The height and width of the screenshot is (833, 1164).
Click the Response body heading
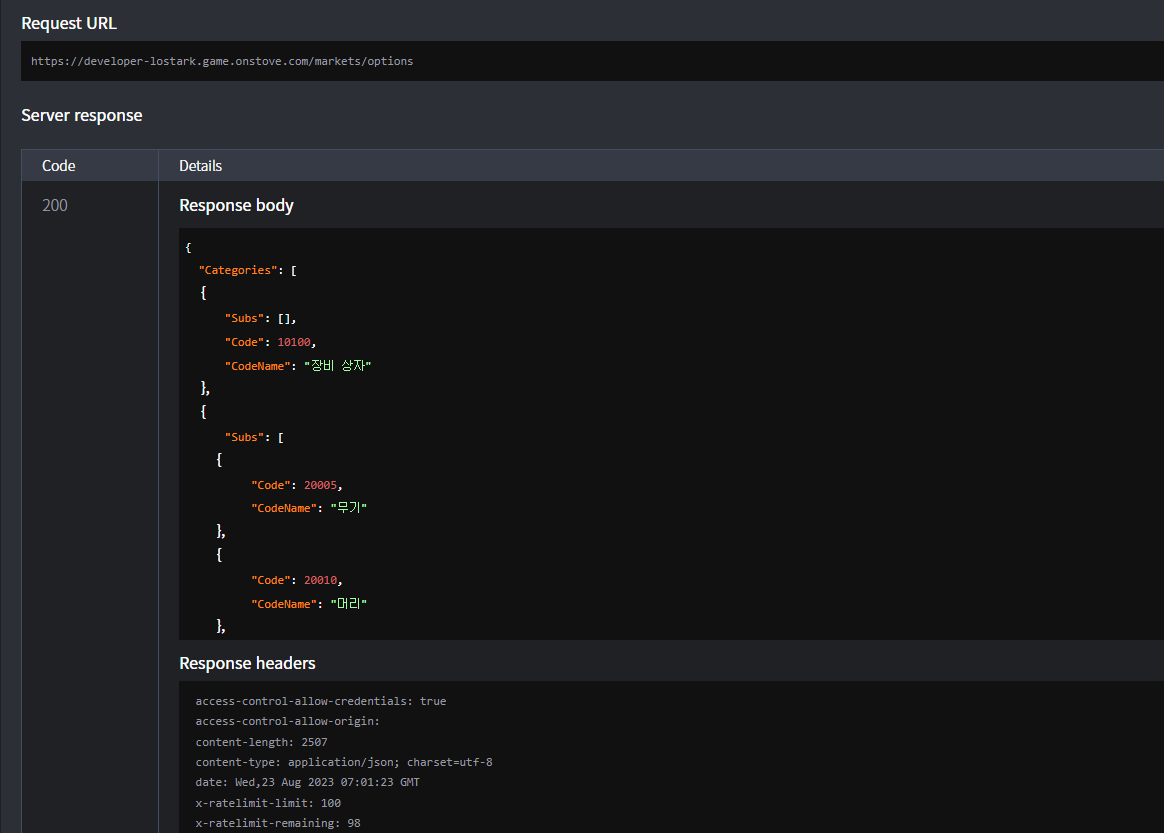coord(236,205)
